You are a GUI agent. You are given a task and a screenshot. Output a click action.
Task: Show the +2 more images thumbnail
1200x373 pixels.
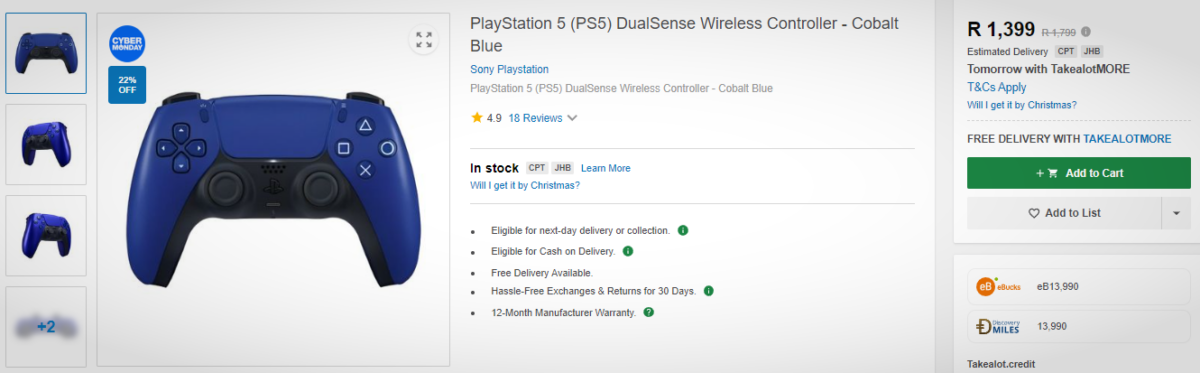coord(46,326)
